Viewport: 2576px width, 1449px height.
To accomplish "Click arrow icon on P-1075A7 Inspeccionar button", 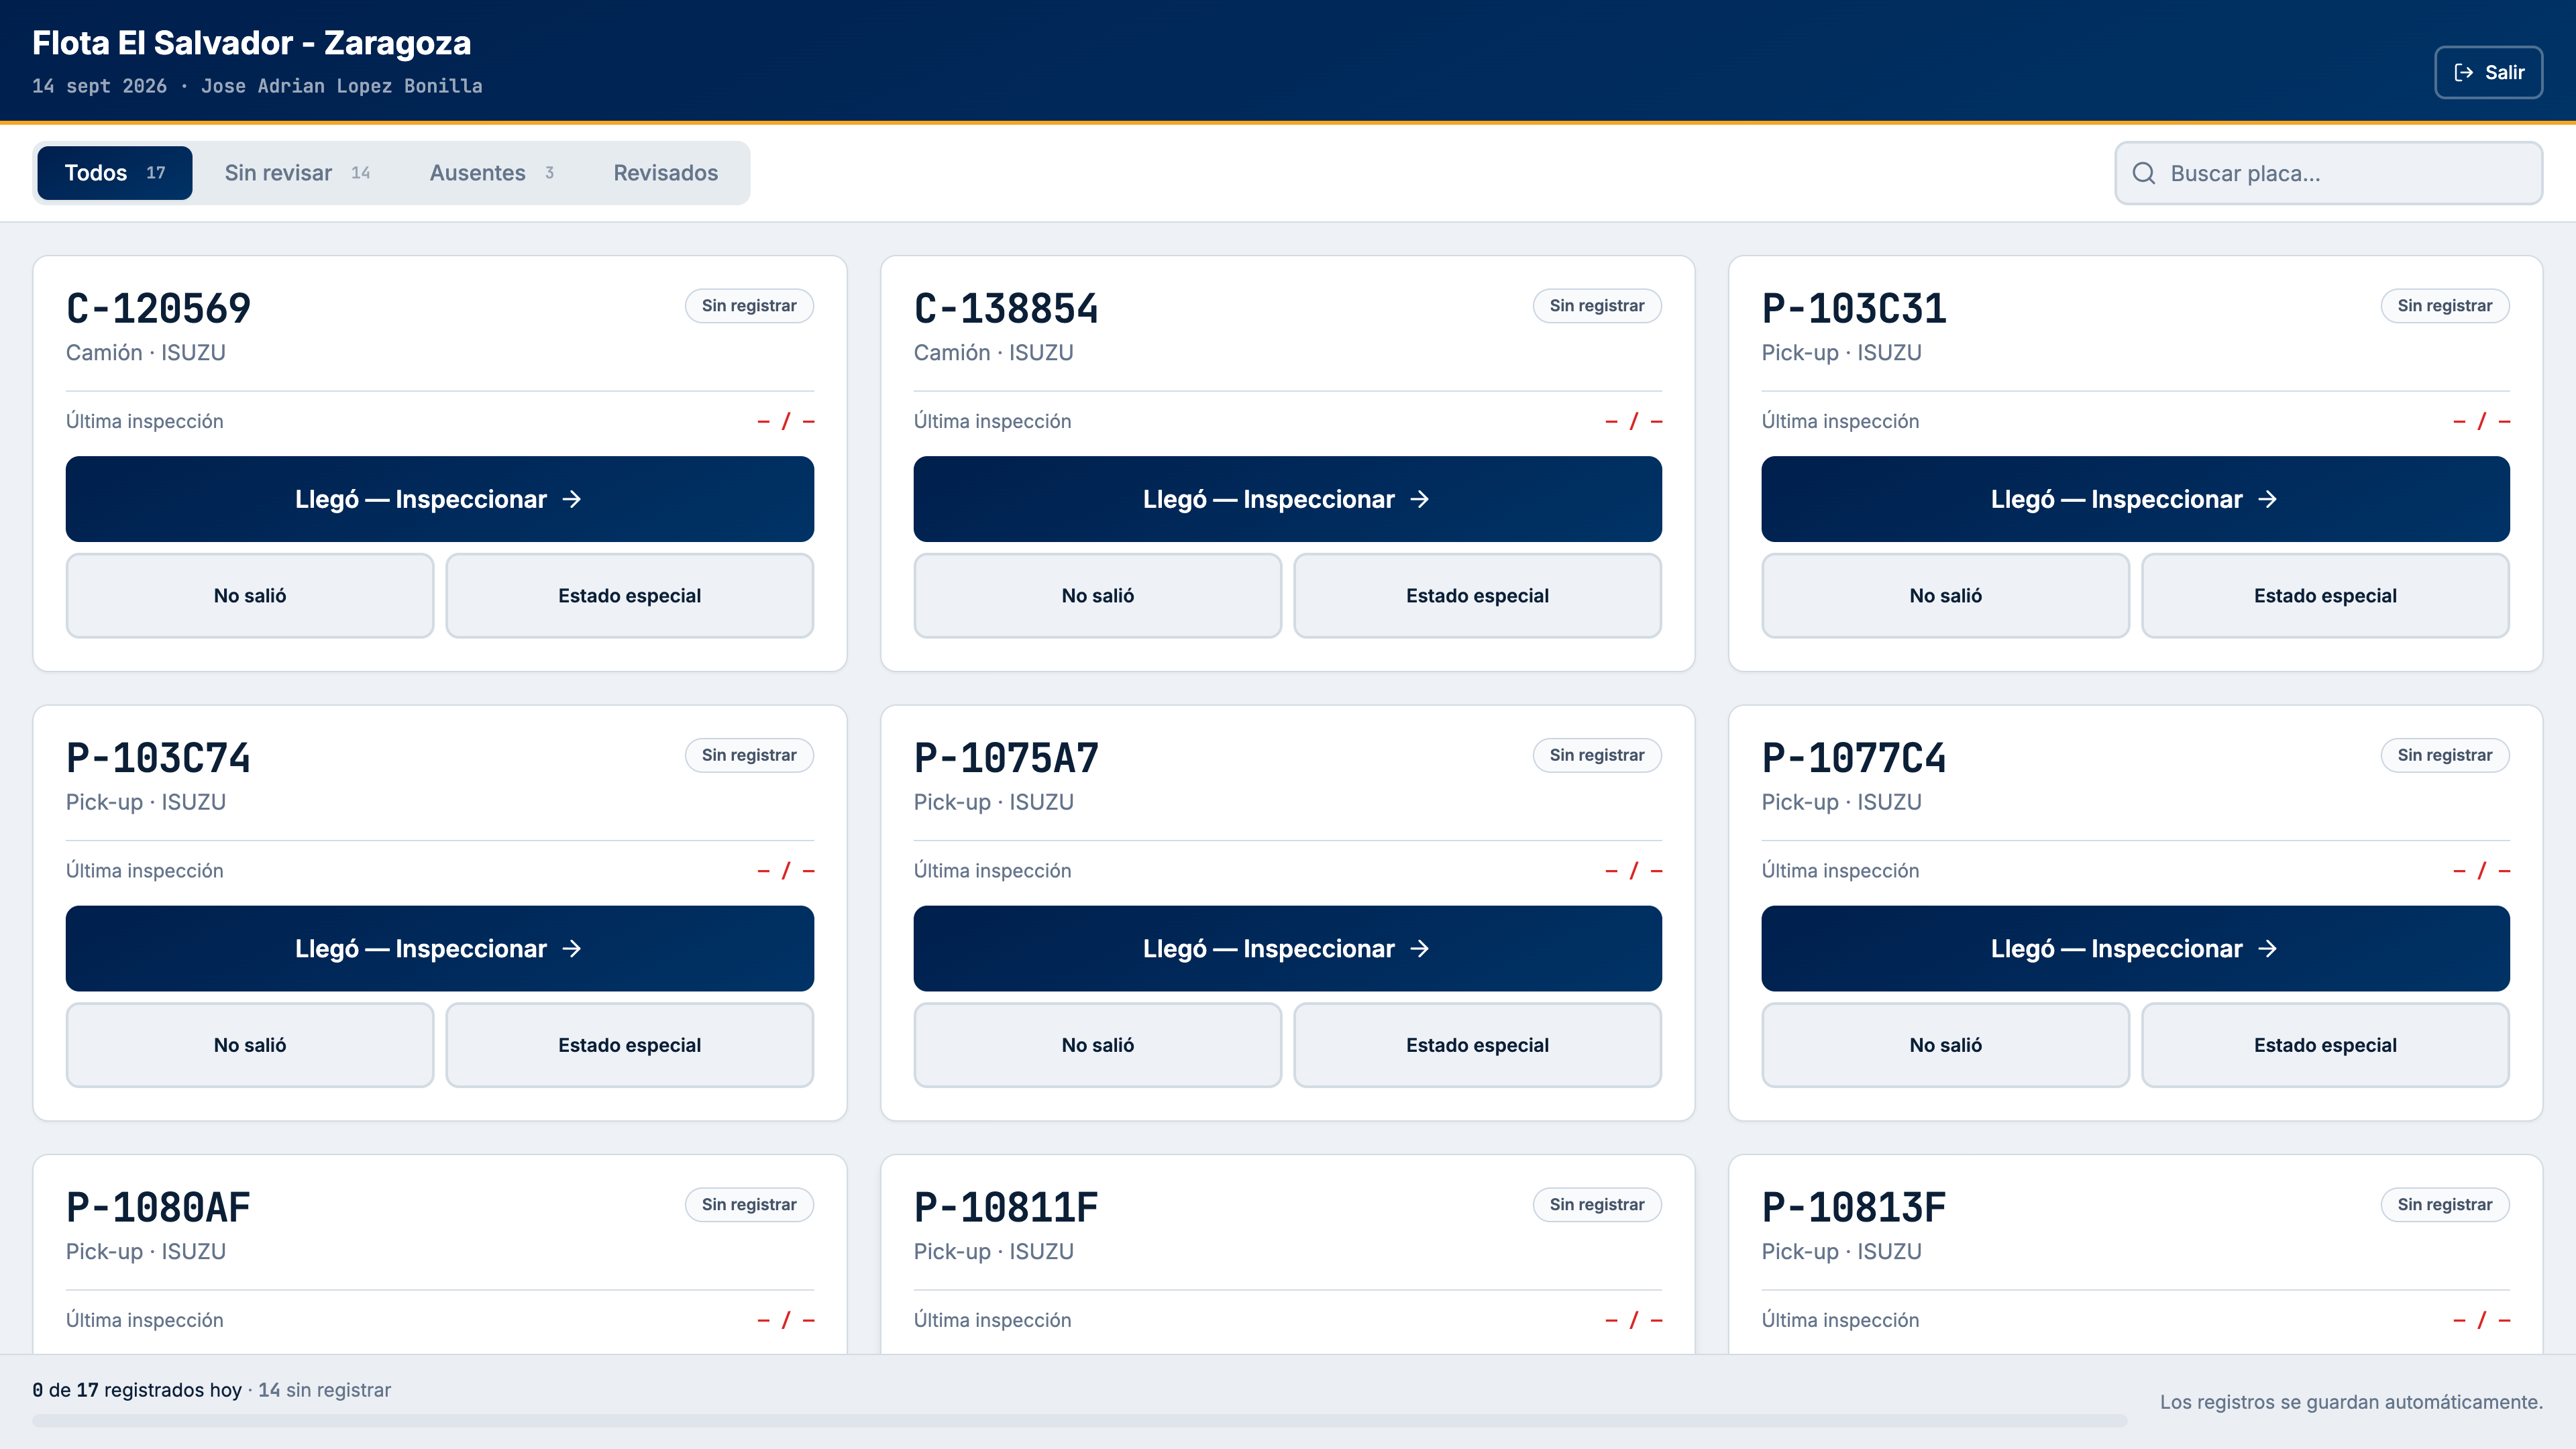I will tap(1420, 948).
